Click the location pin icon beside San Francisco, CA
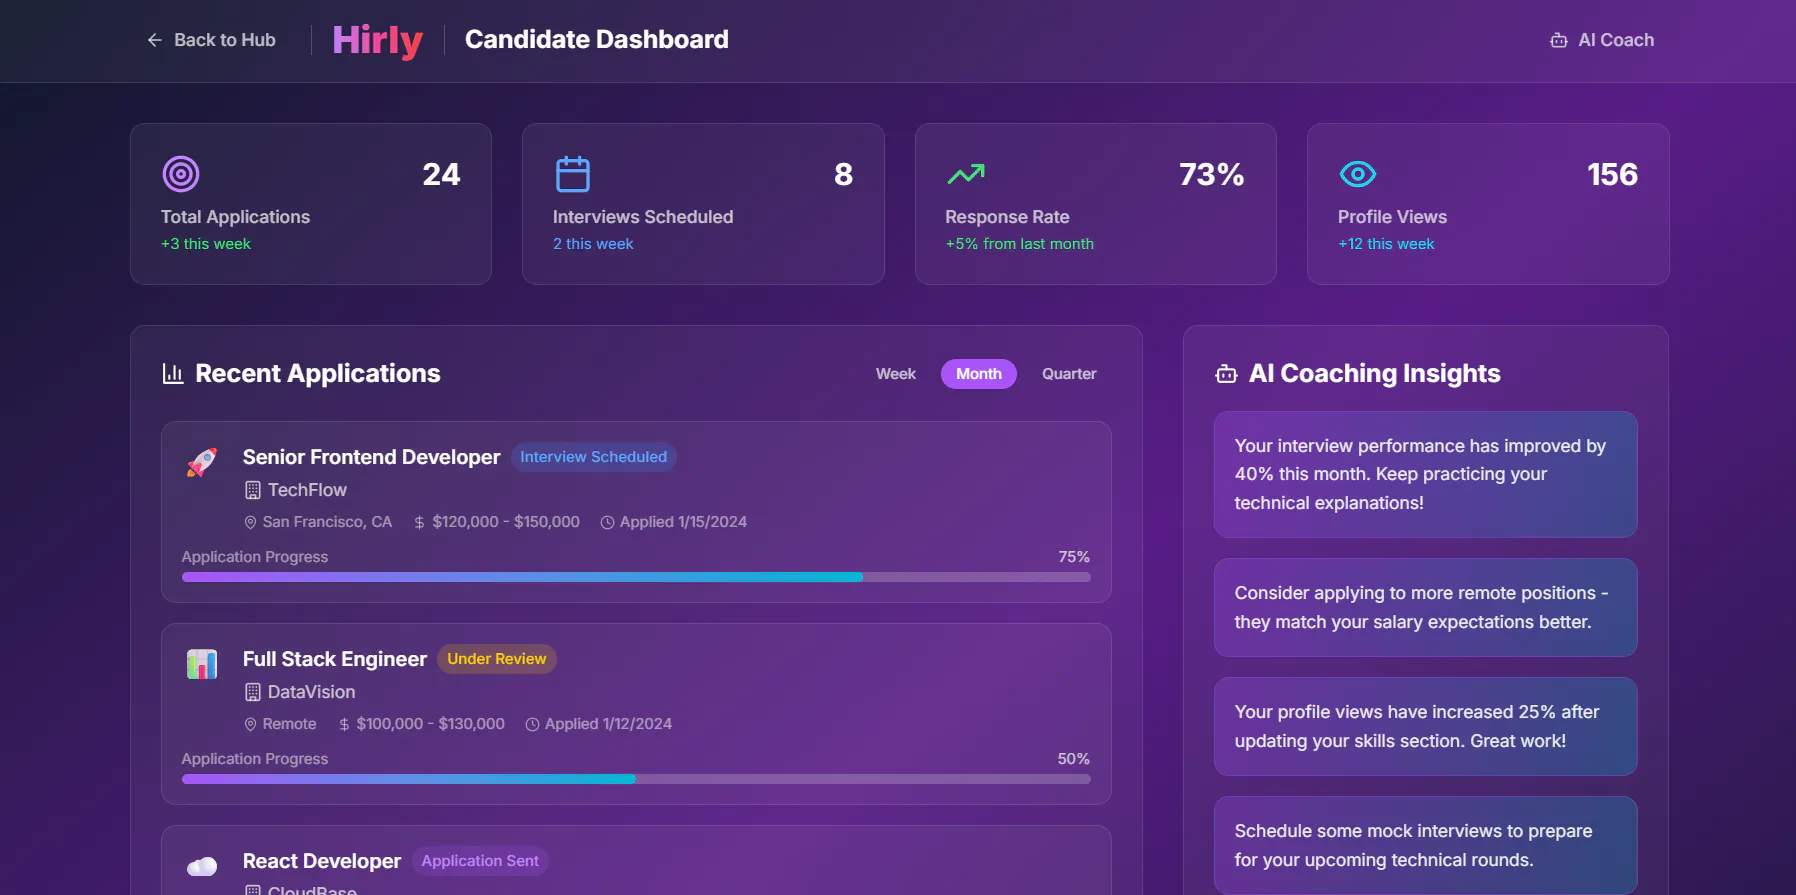Screen dimensions: 1796x895 [x=251, y=522]
